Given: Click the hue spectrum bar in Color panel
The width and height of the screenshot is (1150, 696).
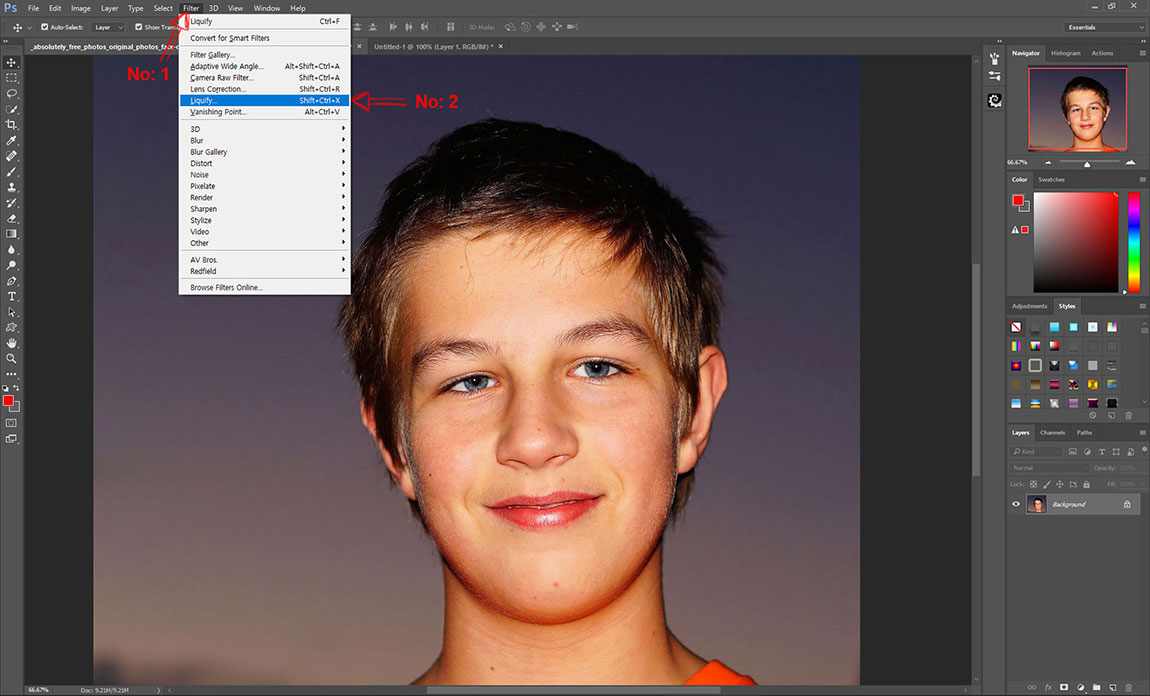Looking at the screenshot, I should click(1134, 243).
